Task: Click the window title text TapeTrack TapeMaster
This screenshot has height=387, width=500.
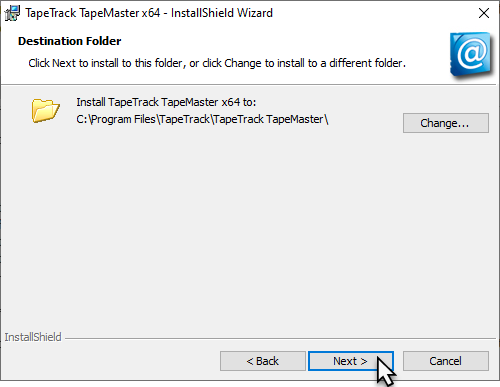Action: point(82,13)
